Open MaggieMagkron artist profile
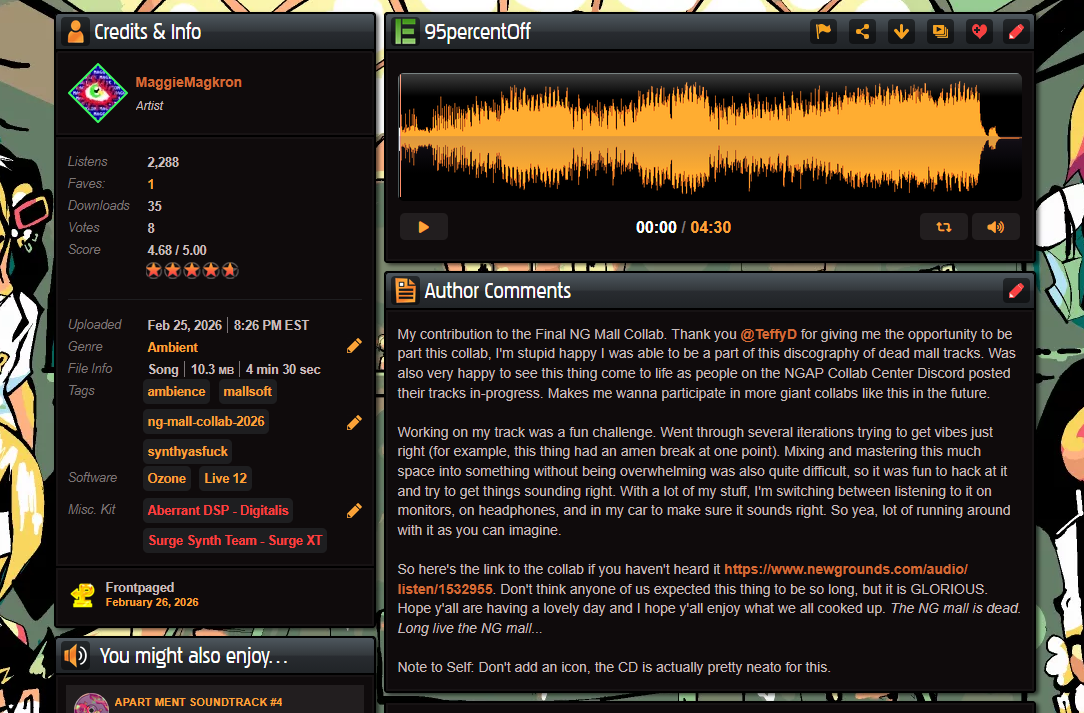The width and height of the screenshot is (1084, 713). click(188, 82)
